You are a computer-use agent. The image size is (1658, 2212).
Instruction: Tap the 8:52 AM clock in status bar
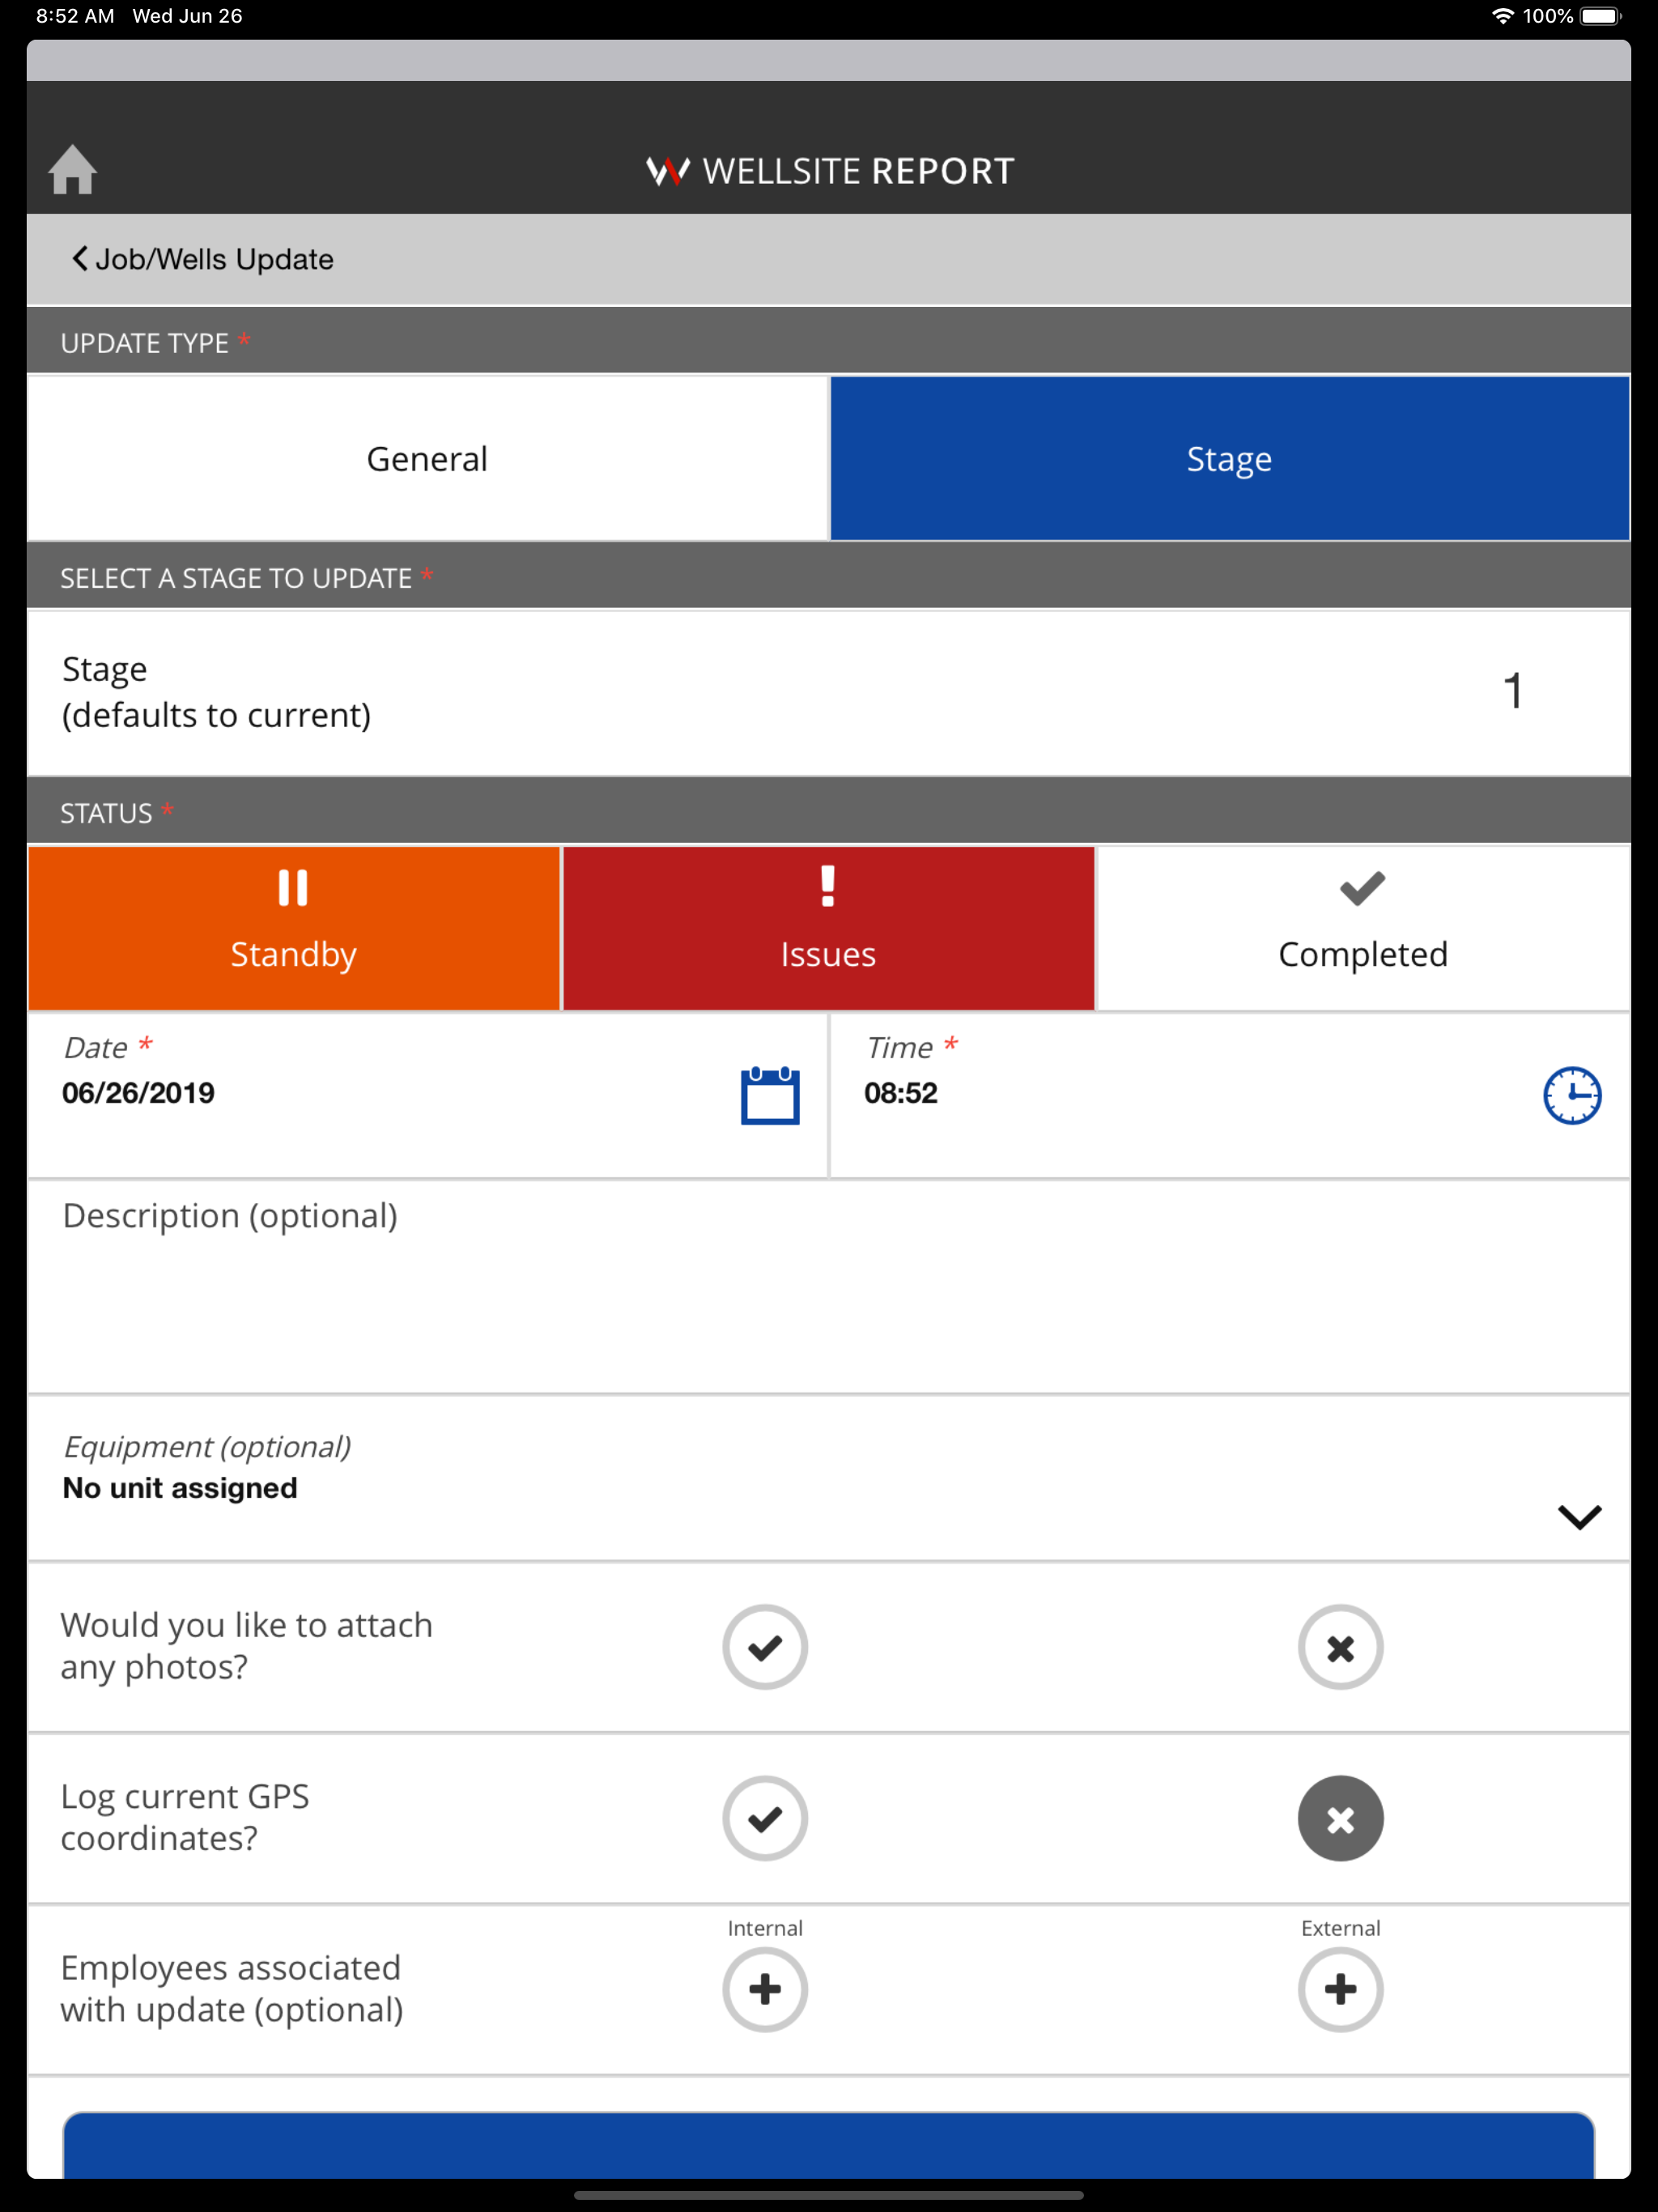coord(75,16)
